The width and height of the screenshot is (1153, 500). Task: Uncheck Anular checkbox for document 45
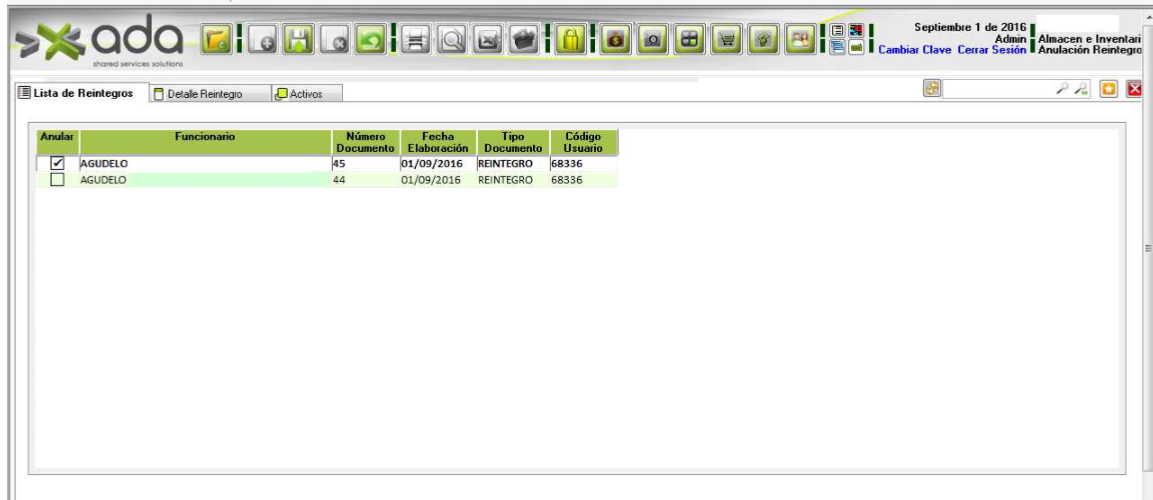point(58,164)
